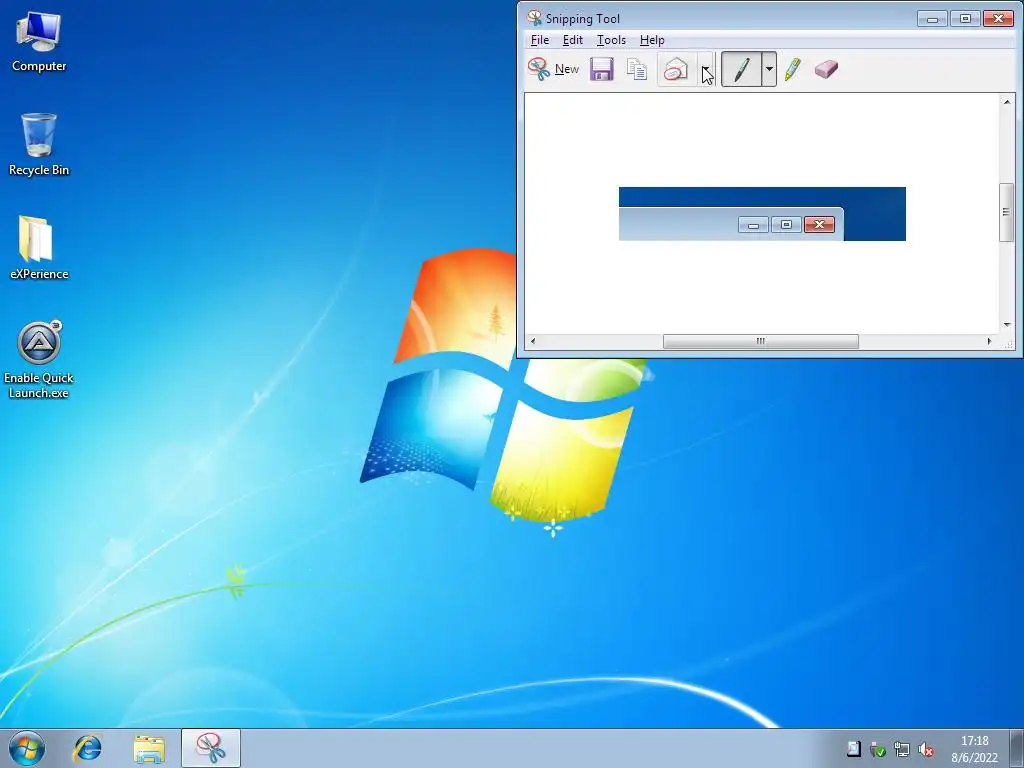The image size is (1024, 768).
Task: Select the Enable Quick Launch.exe desktop icon
Action: coord(39,359)
